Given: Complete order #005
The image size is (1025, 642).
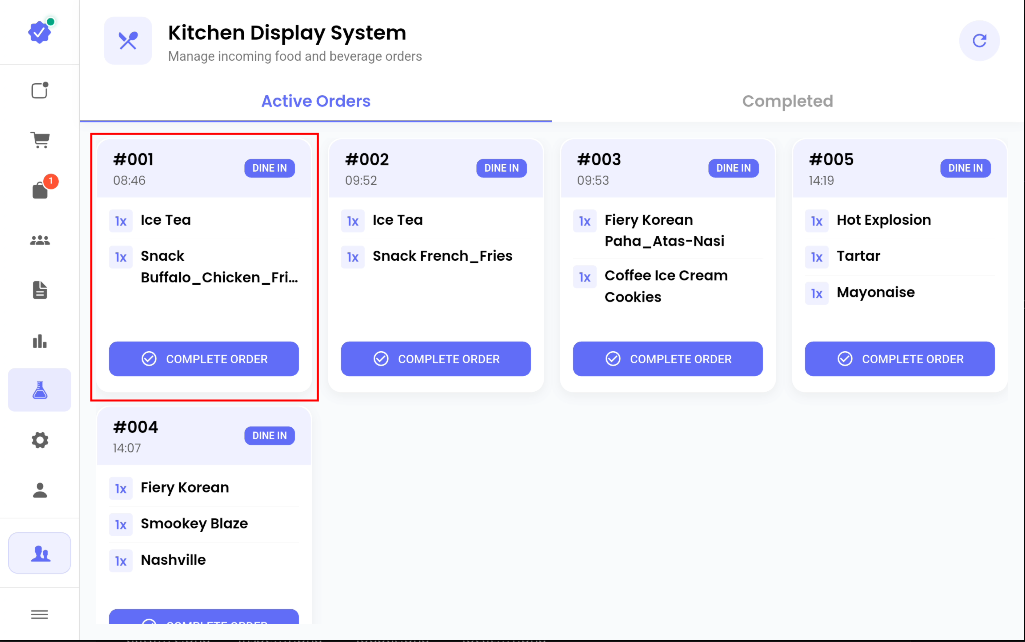Looking at the screenshot, I should pos(900,359).
